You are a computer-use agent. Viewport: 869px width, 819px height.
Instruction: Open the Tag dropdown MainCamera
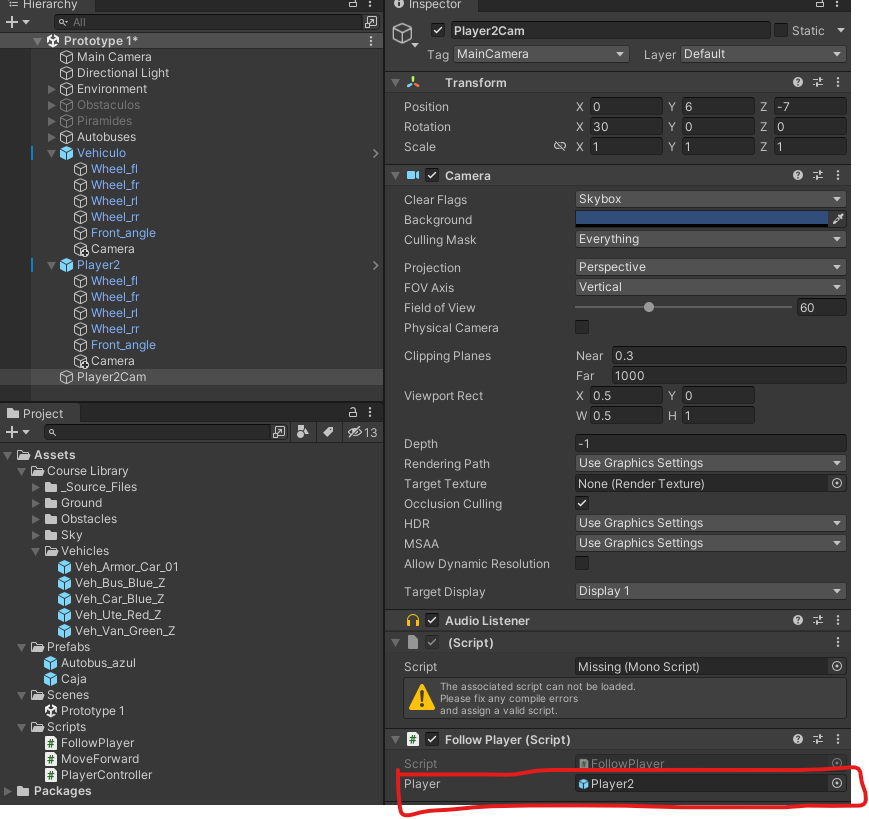coord(541,54)
